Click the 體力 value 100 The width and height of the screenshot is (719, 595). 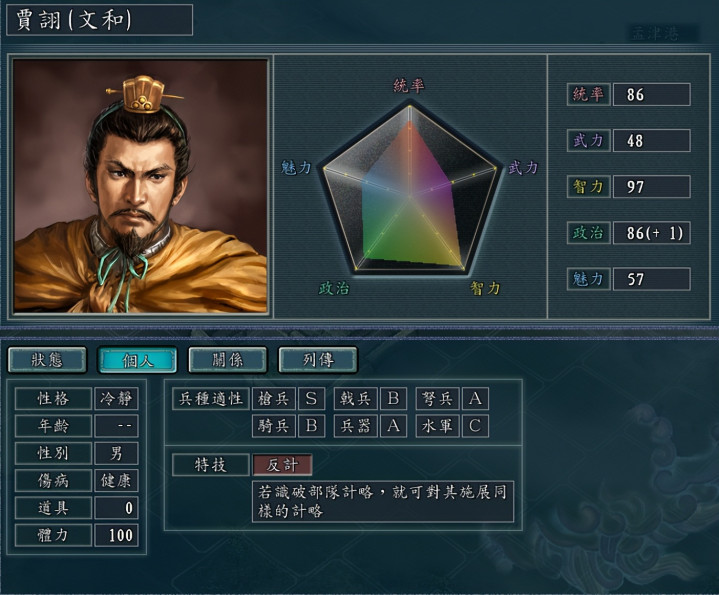[x=116, y=535]
